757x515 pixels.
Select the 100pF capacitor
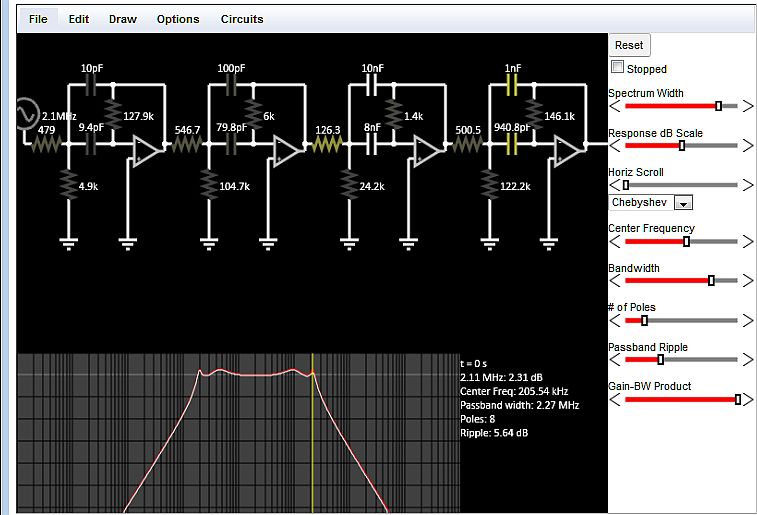point(231,85)
